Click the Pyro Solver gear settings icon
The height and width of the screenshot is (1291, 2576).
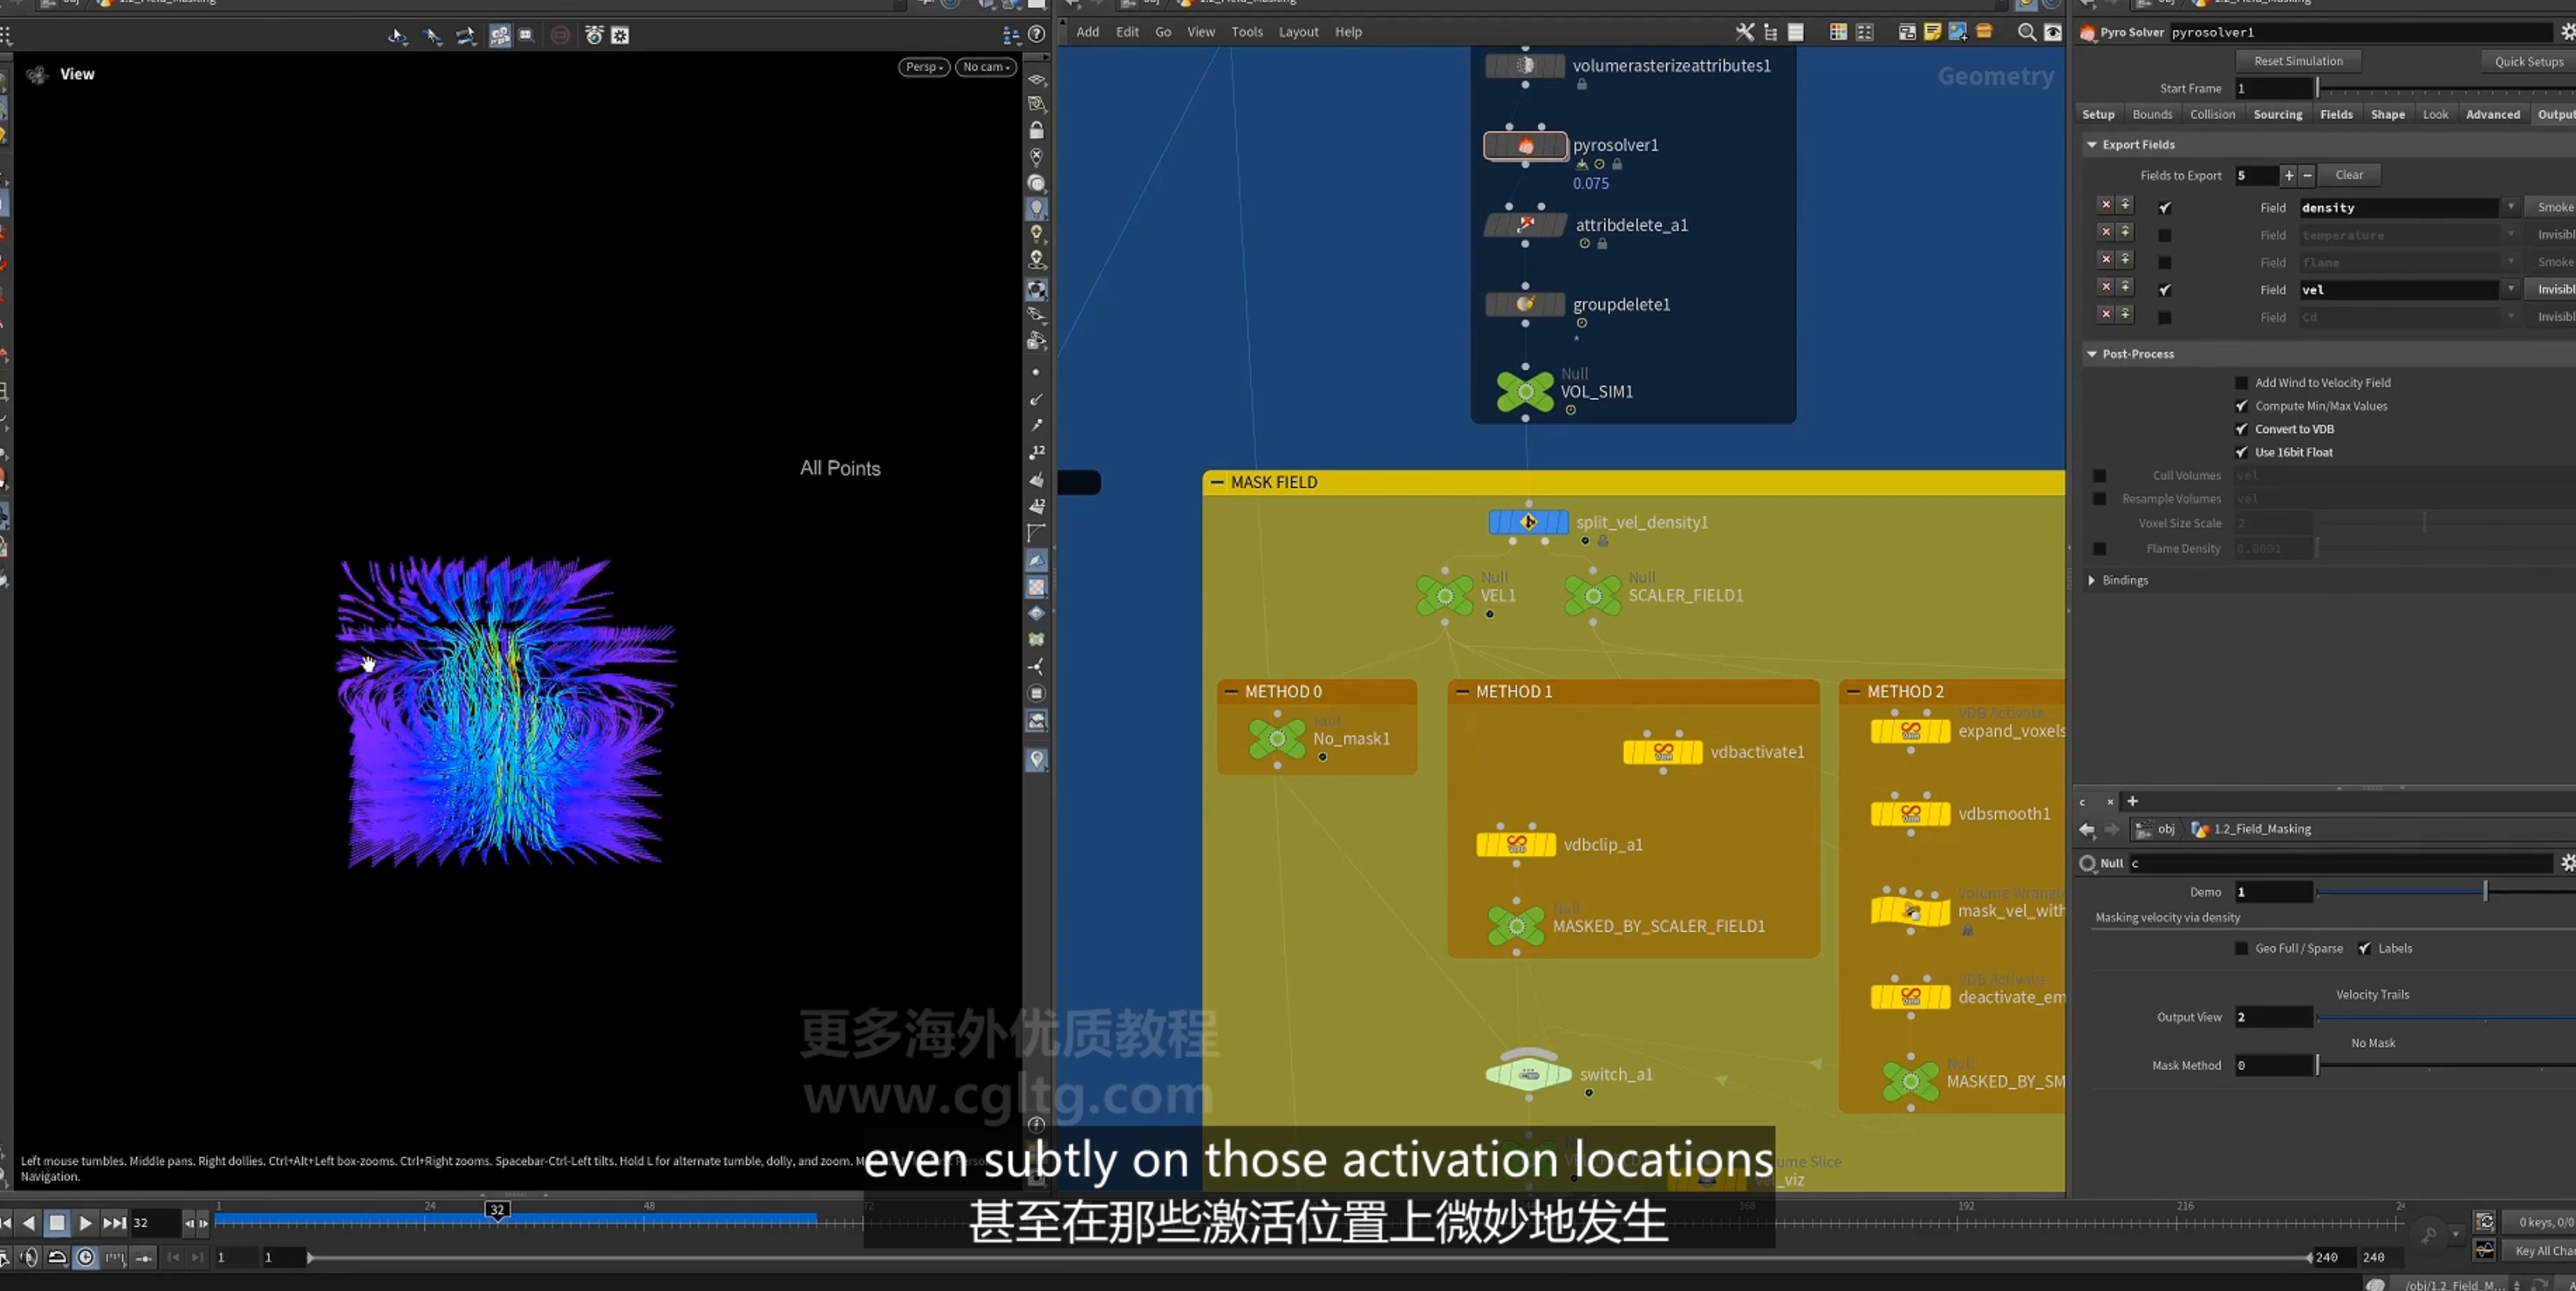click(x=2567, y=32)
